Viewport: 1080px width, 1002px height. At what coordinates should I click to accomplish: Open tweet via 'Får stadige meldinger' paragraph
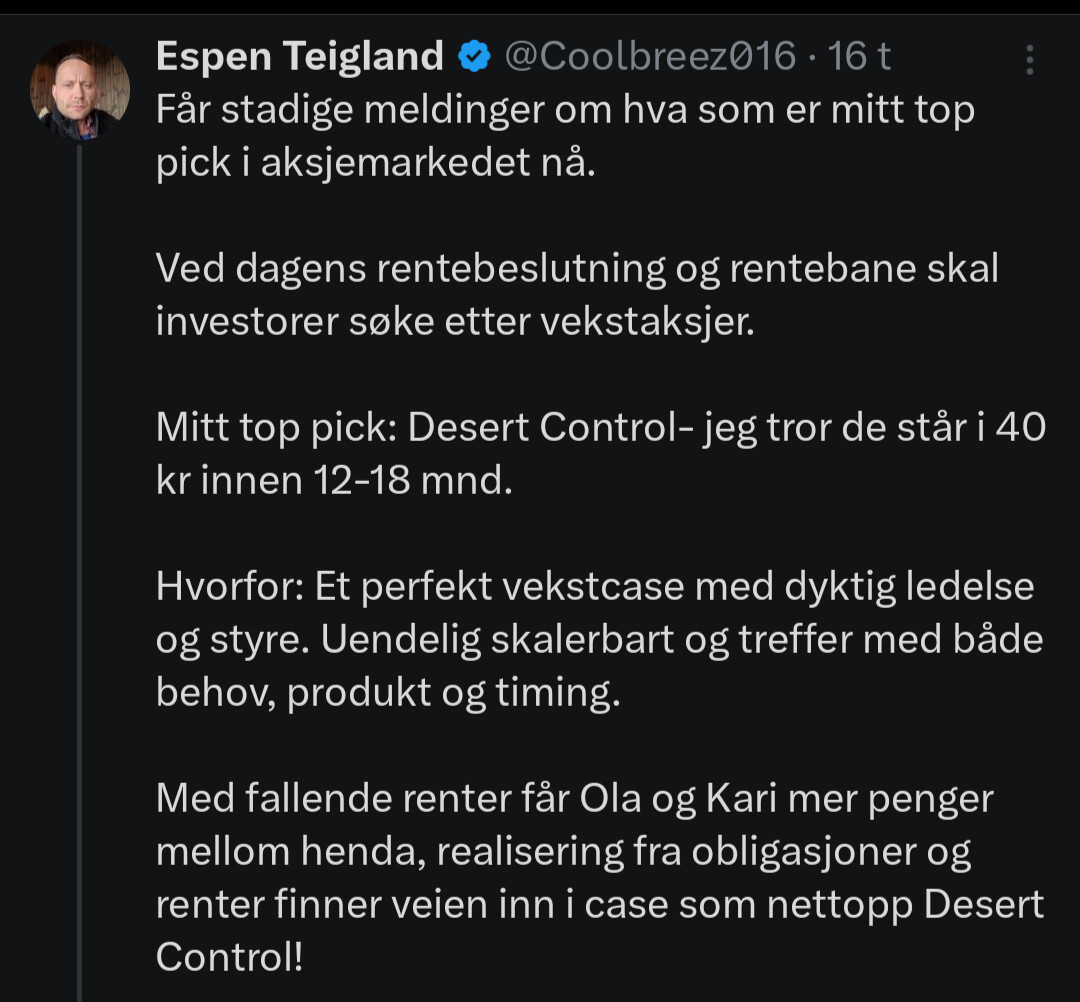[x=565, y=136]
